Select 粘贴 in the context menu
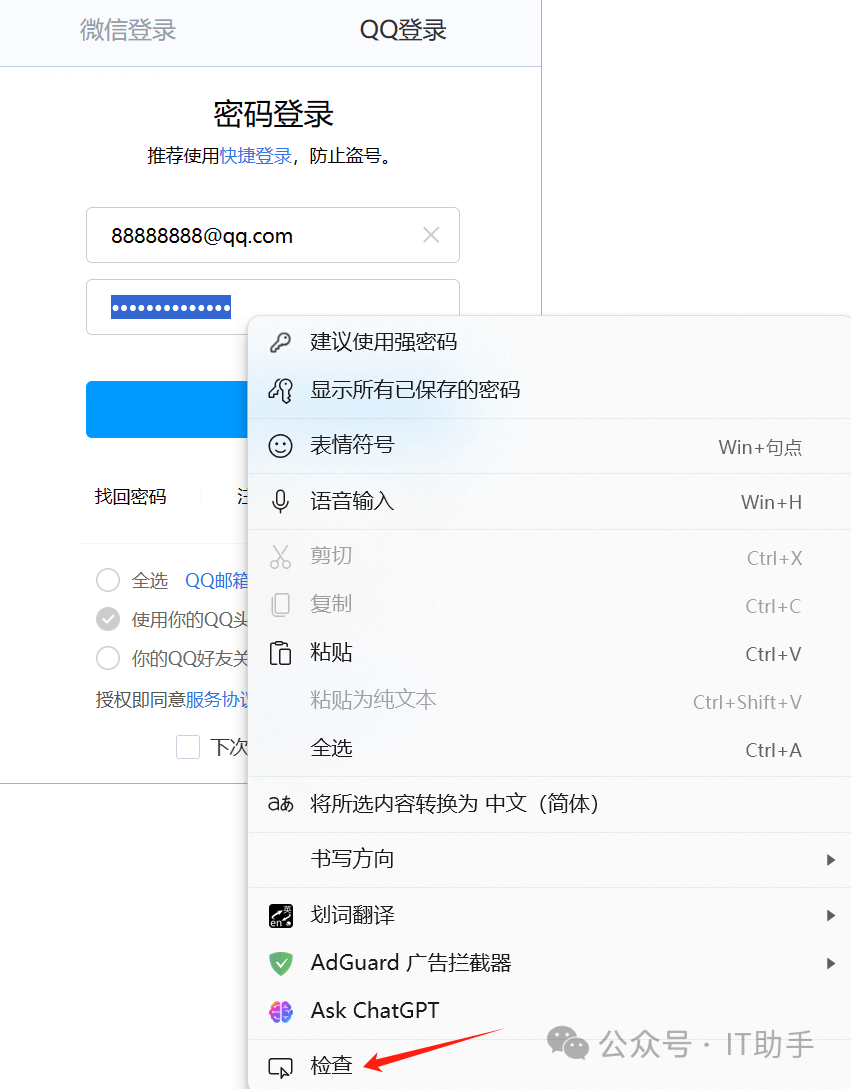 coord(550,653)
